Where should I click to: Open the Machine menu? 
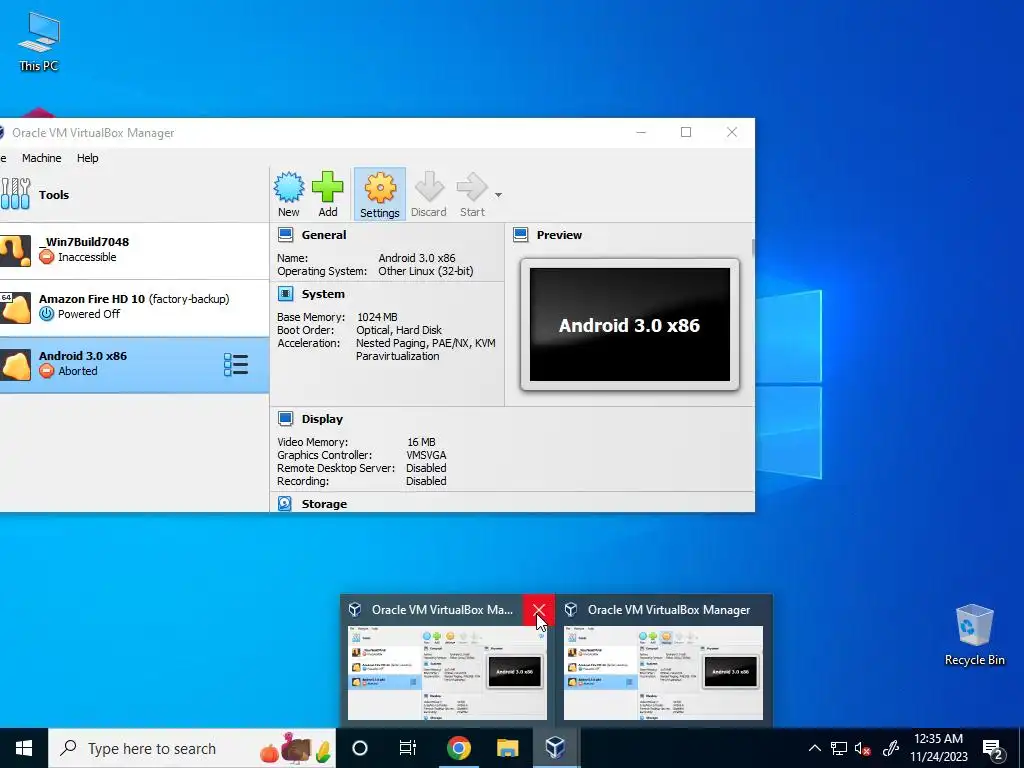[x=41, y=158]
